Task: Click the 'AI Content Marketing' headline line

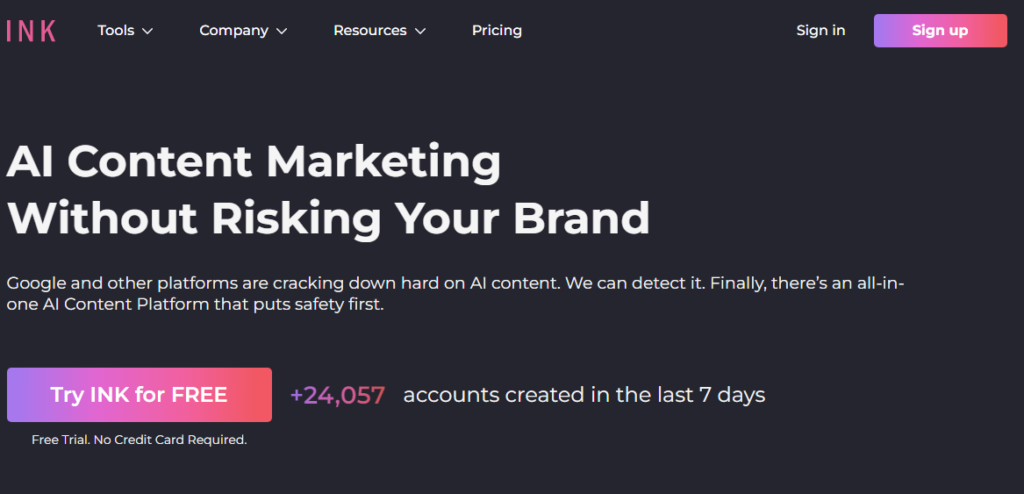Action: pos(254,162)
